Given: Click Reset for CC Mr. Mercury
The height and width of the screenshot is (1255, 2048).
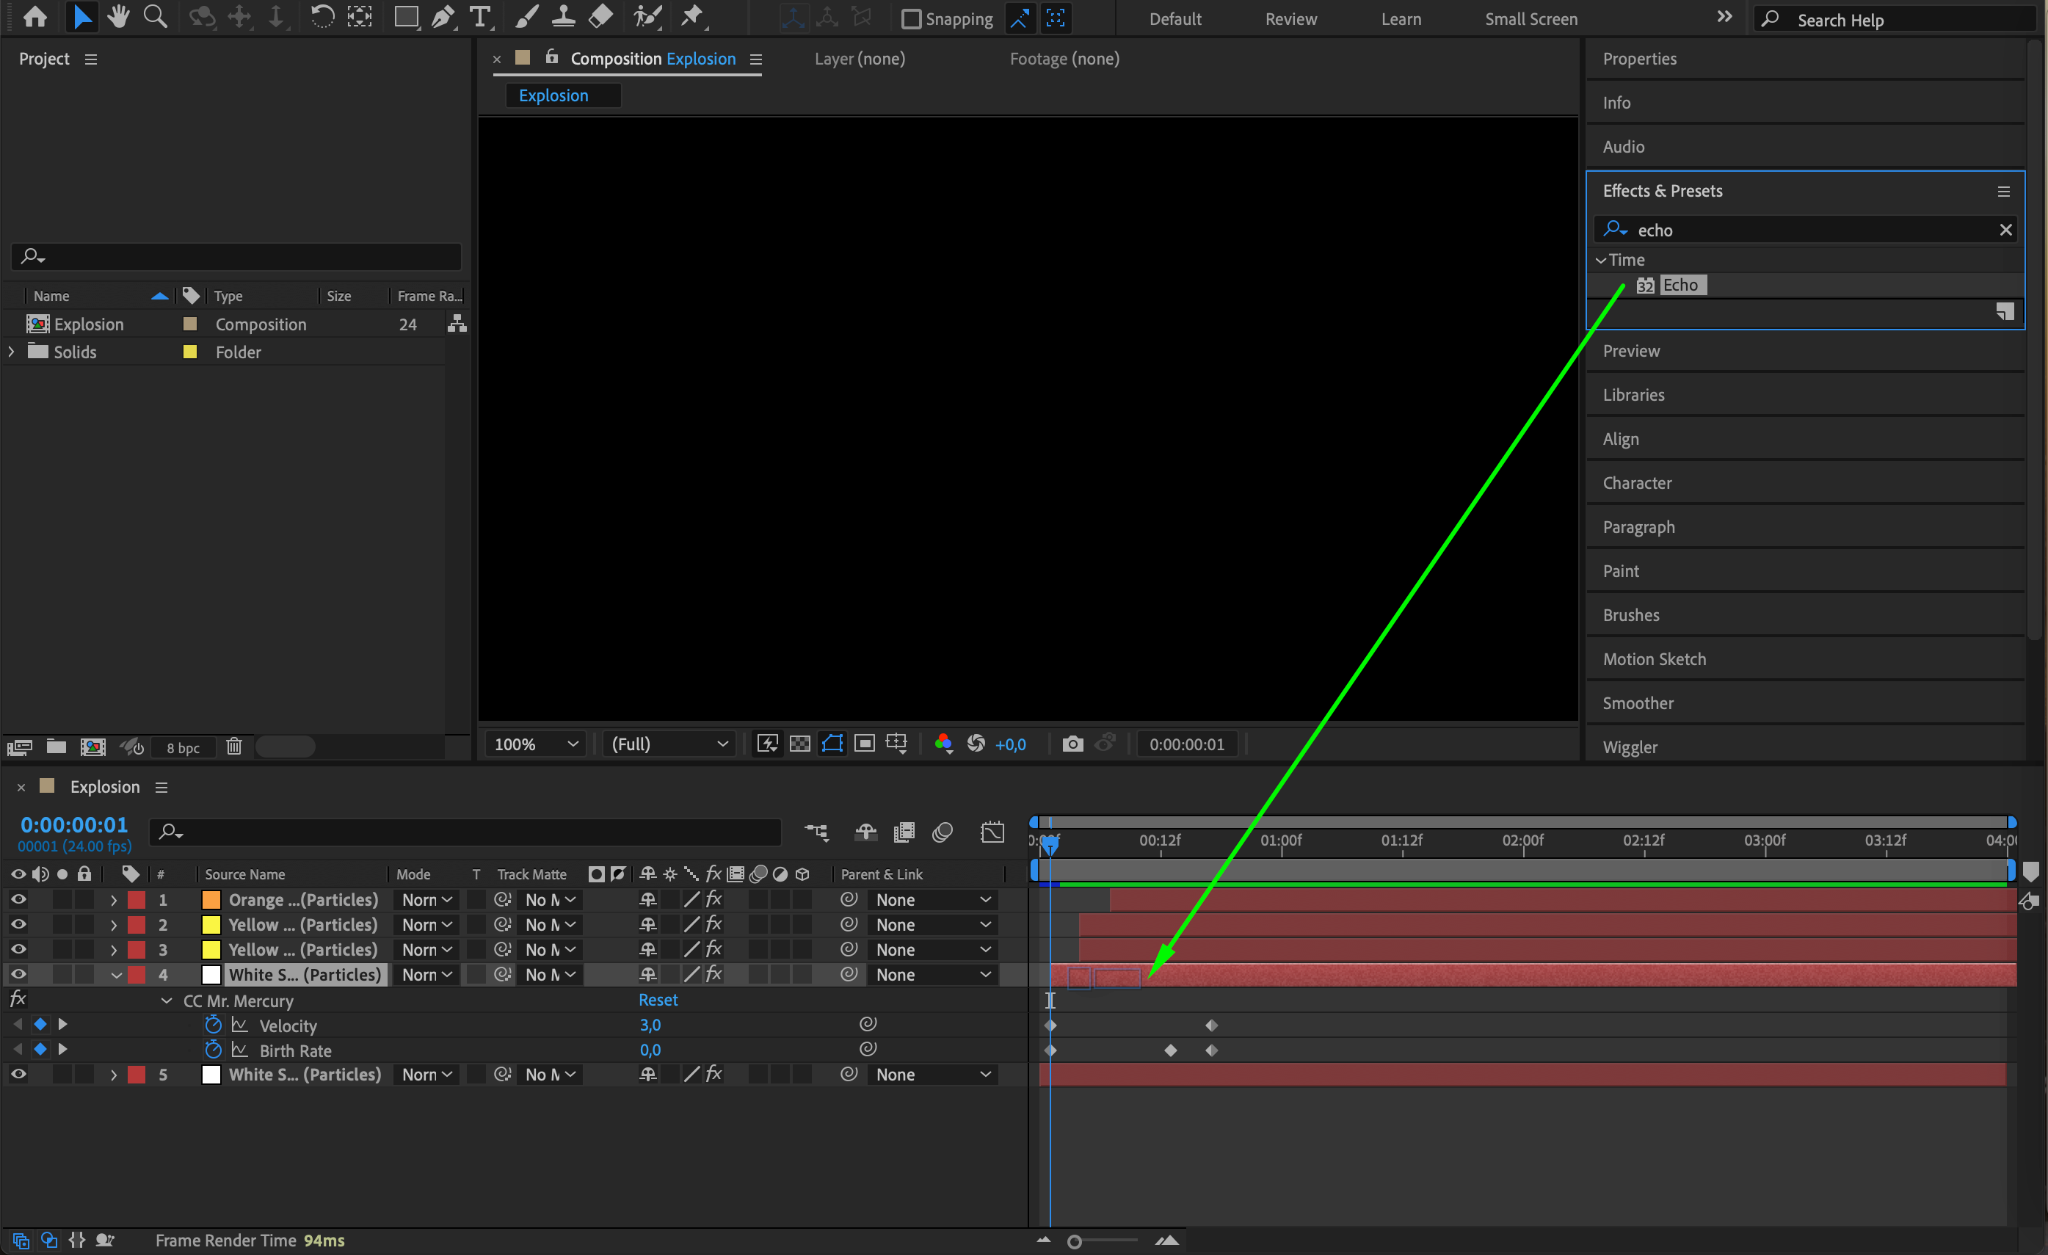Looking at the screenshot, I should (658, 1000).
